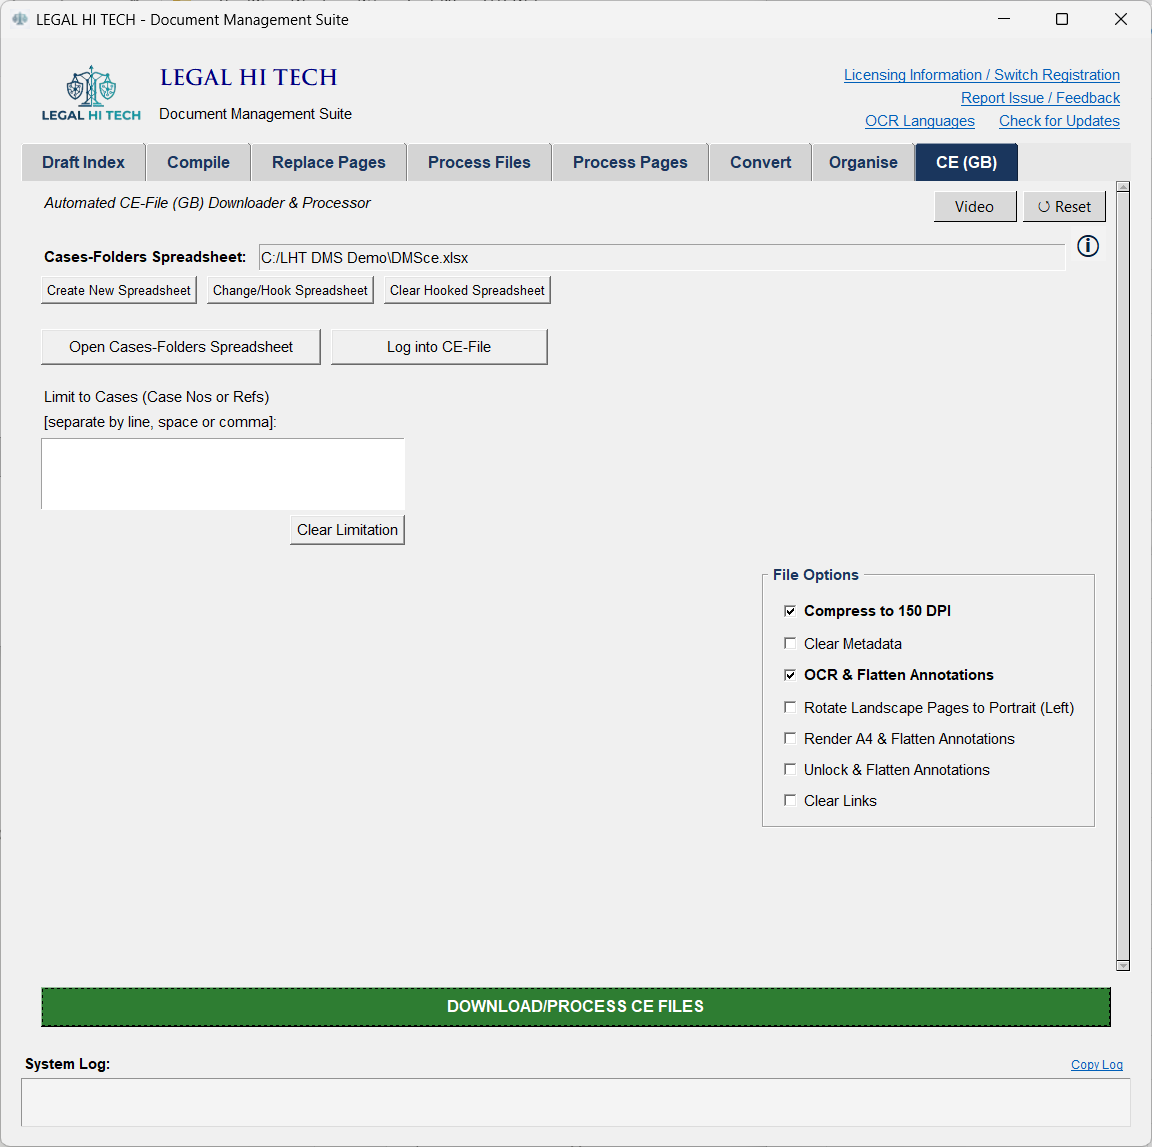Viewport: 1152px width, 1147px height.
Task: Enable Unlock & Flatten Annotations checkbox
Action: pos(790,769)
